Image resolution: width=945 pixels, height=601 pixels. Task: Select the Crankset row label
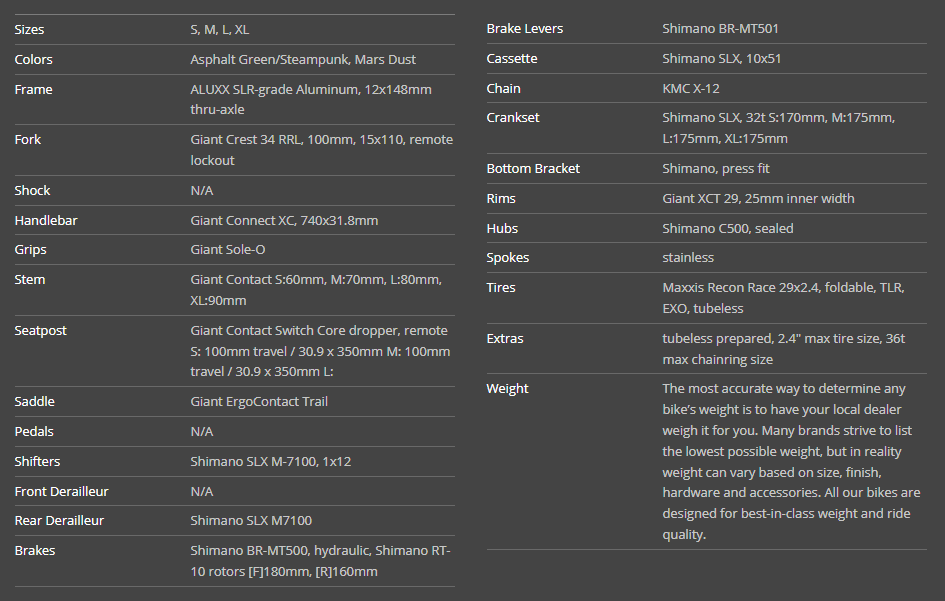tap(513, 118)
